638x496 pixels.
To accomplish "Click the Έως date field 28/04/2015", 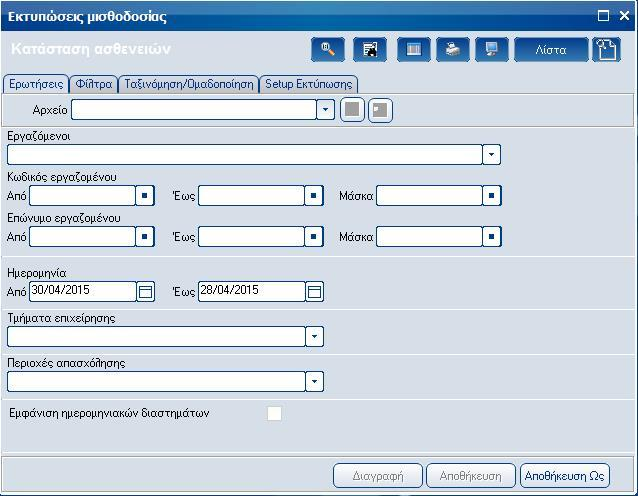I will (x=252, y=291).
